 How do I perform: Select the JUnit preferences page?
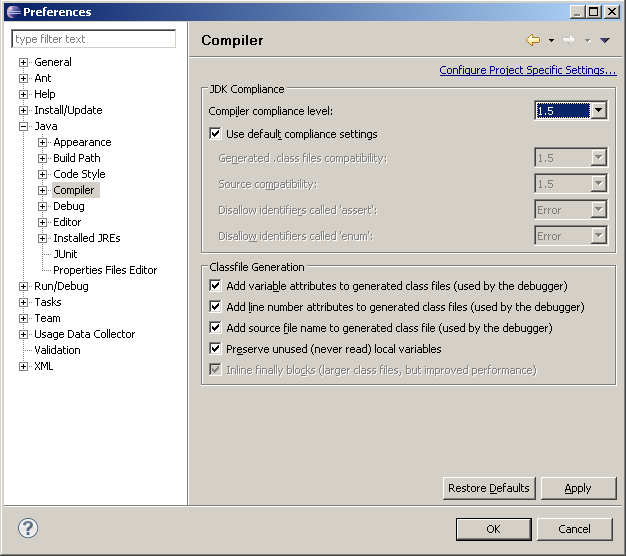pos(65,254)
